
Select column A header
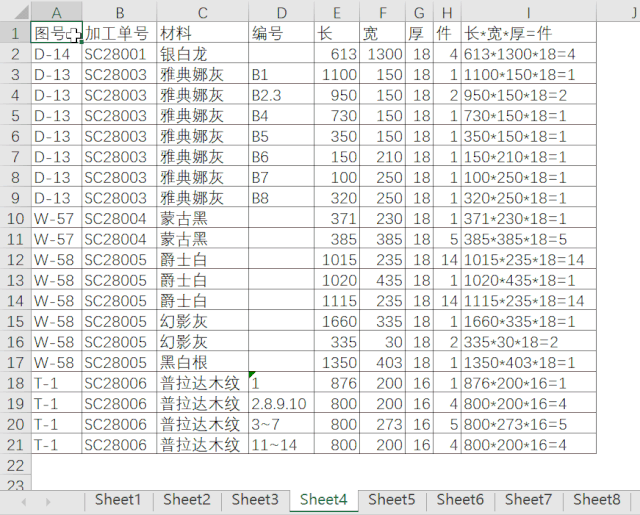pyautogui.click(x=56, y=12)
